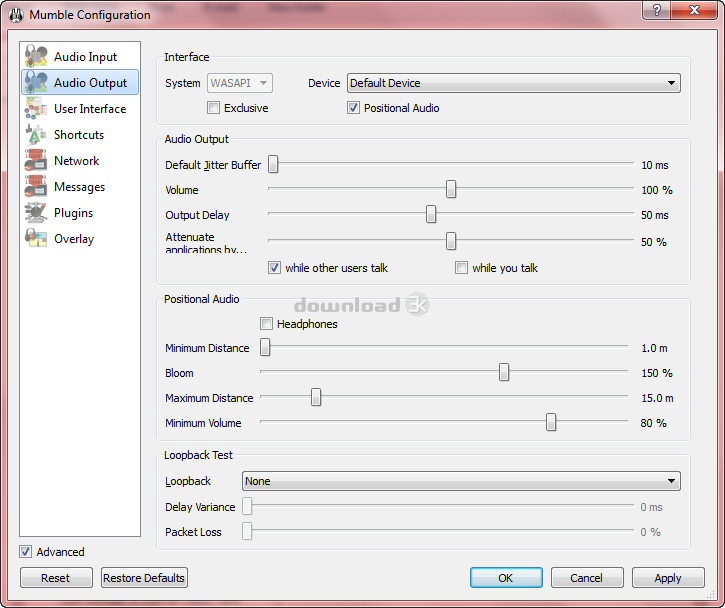The width and height of the screenshot is (725, 608).
Task: Confirm settings with the OK button
Action: click(x=506, y=578)
